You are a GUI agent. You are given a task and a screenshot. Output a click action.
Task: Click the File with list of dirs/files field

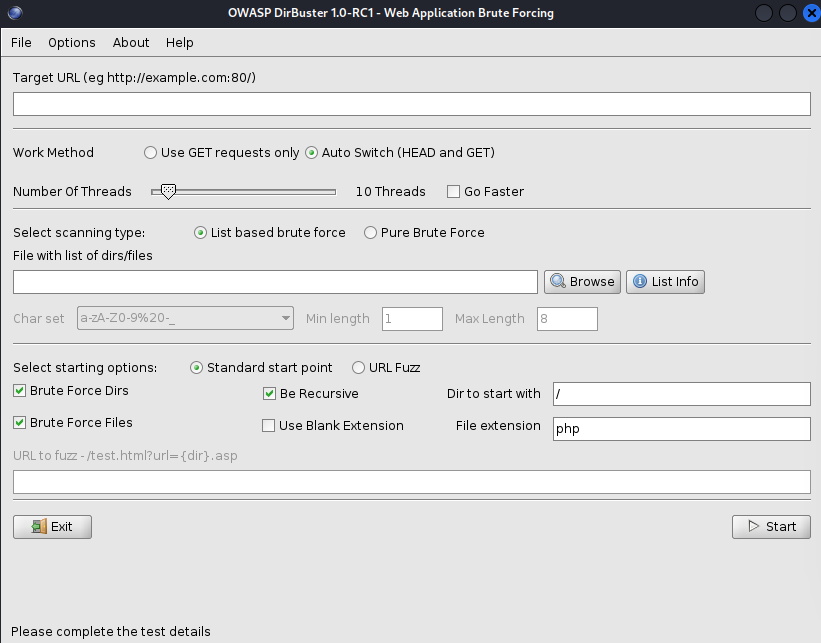[x=275, y=282]
